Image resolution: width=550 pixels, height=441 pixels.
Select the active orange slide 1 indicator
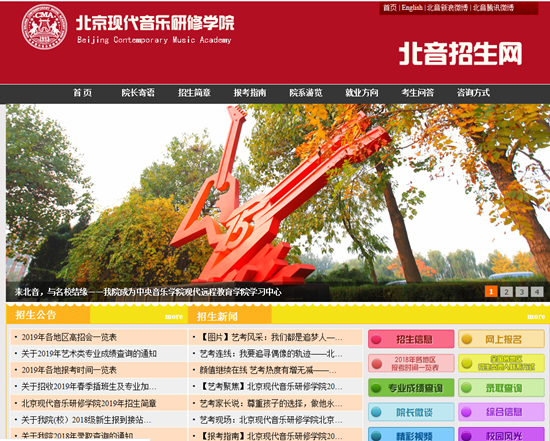coord(491,292)
